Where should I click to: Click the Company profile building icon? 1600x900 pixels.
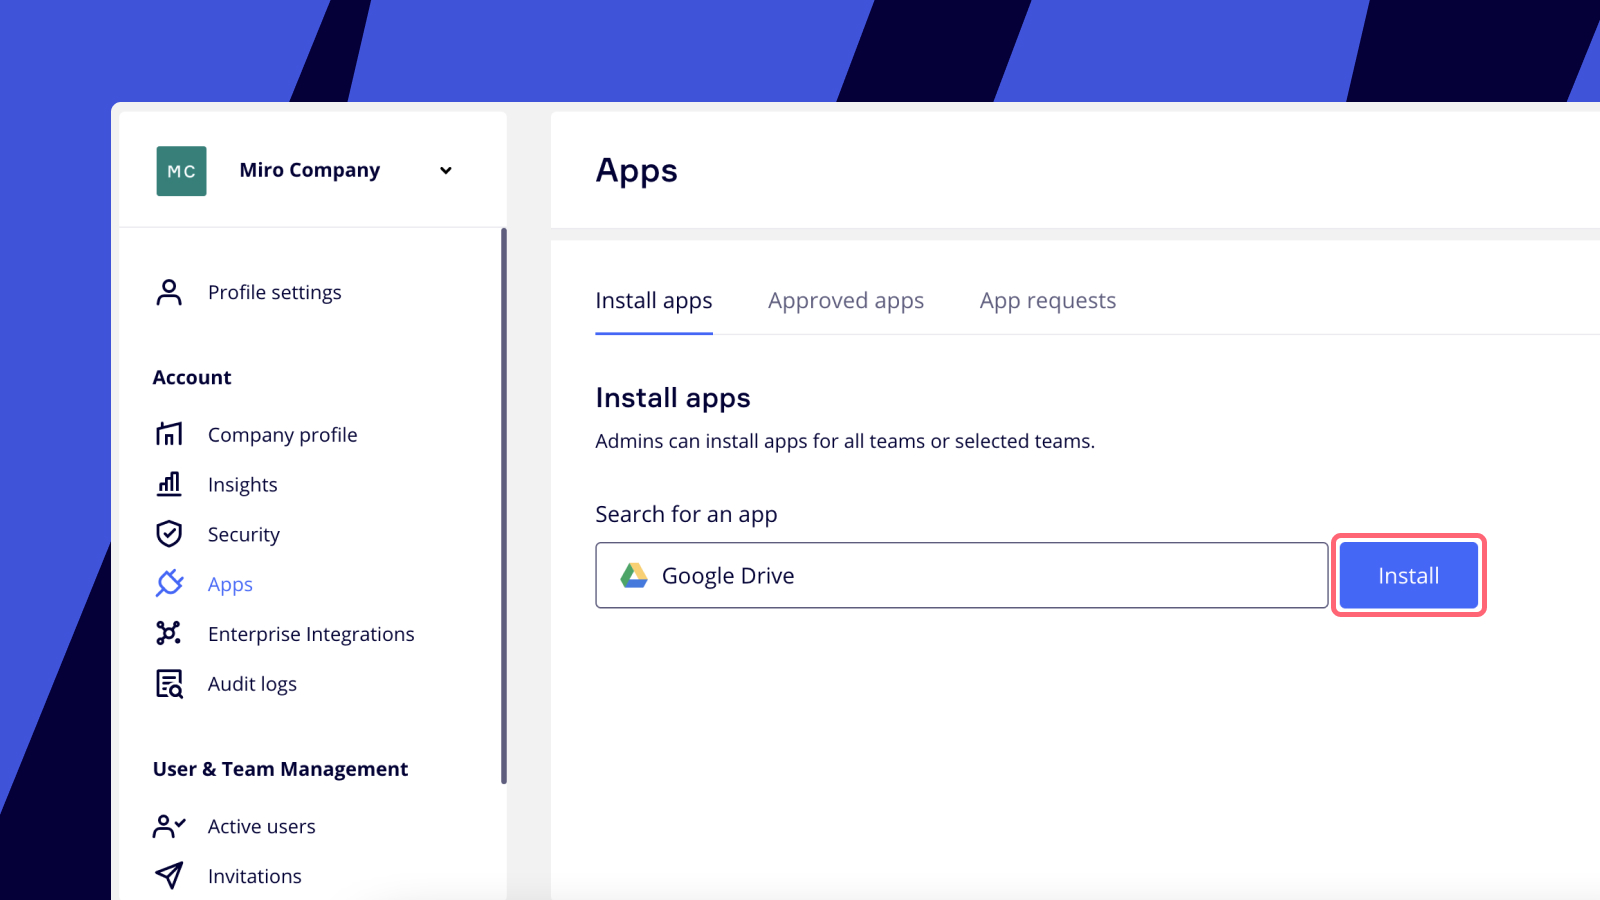[169, 434]
